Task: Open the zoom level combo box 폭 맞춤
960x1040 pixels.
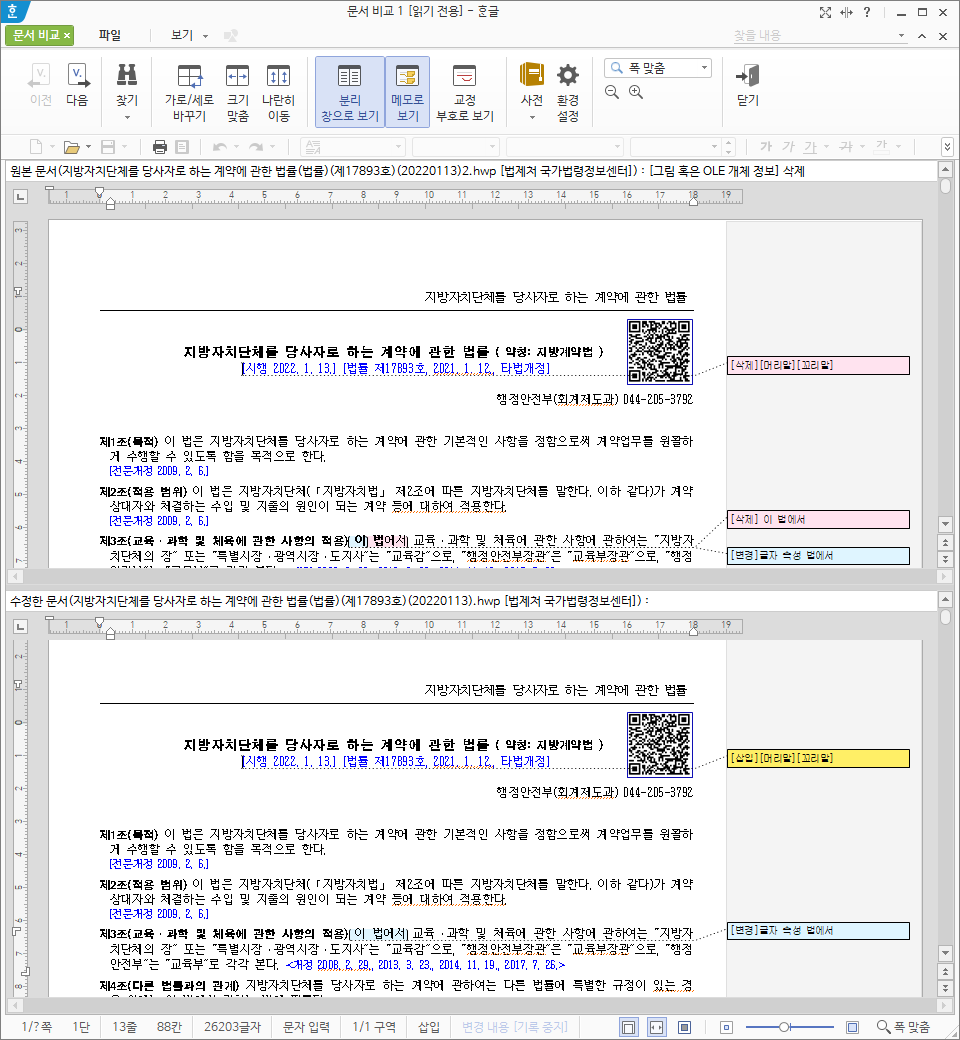Action: [657, 68]
